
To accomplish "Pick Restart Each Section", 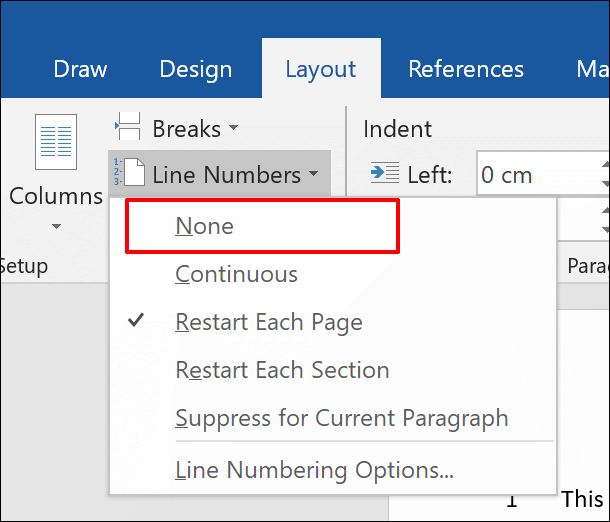I will [282, 370].
